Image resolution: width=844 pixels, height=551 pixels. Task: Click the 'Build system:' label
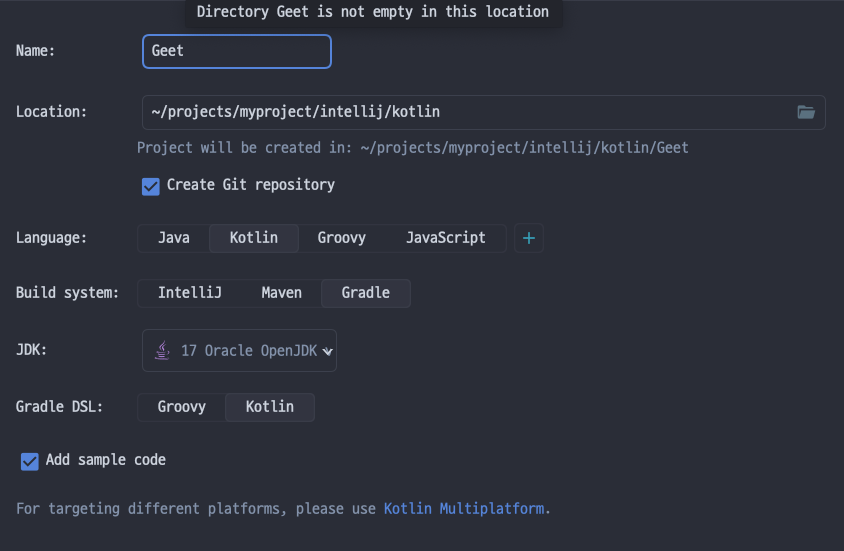pos(67,293)
